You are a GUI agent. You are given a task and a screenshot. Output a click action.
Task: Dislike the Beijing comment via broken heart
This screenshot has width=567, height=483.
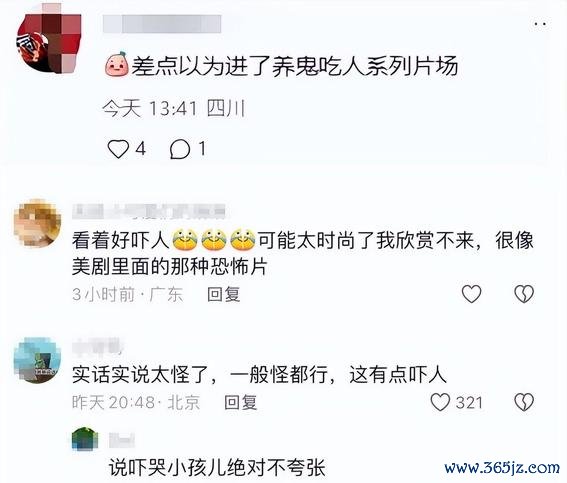click(524, 402)
